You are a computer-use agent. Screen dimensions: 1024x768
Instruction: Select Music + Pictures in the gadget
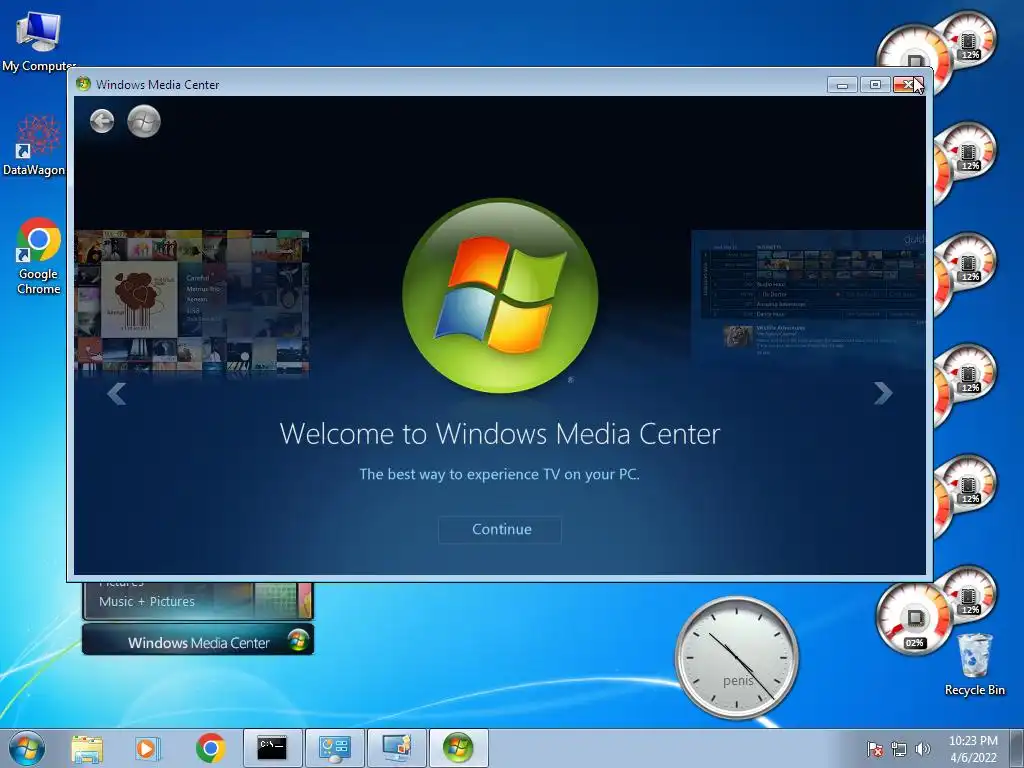[147, 601]
